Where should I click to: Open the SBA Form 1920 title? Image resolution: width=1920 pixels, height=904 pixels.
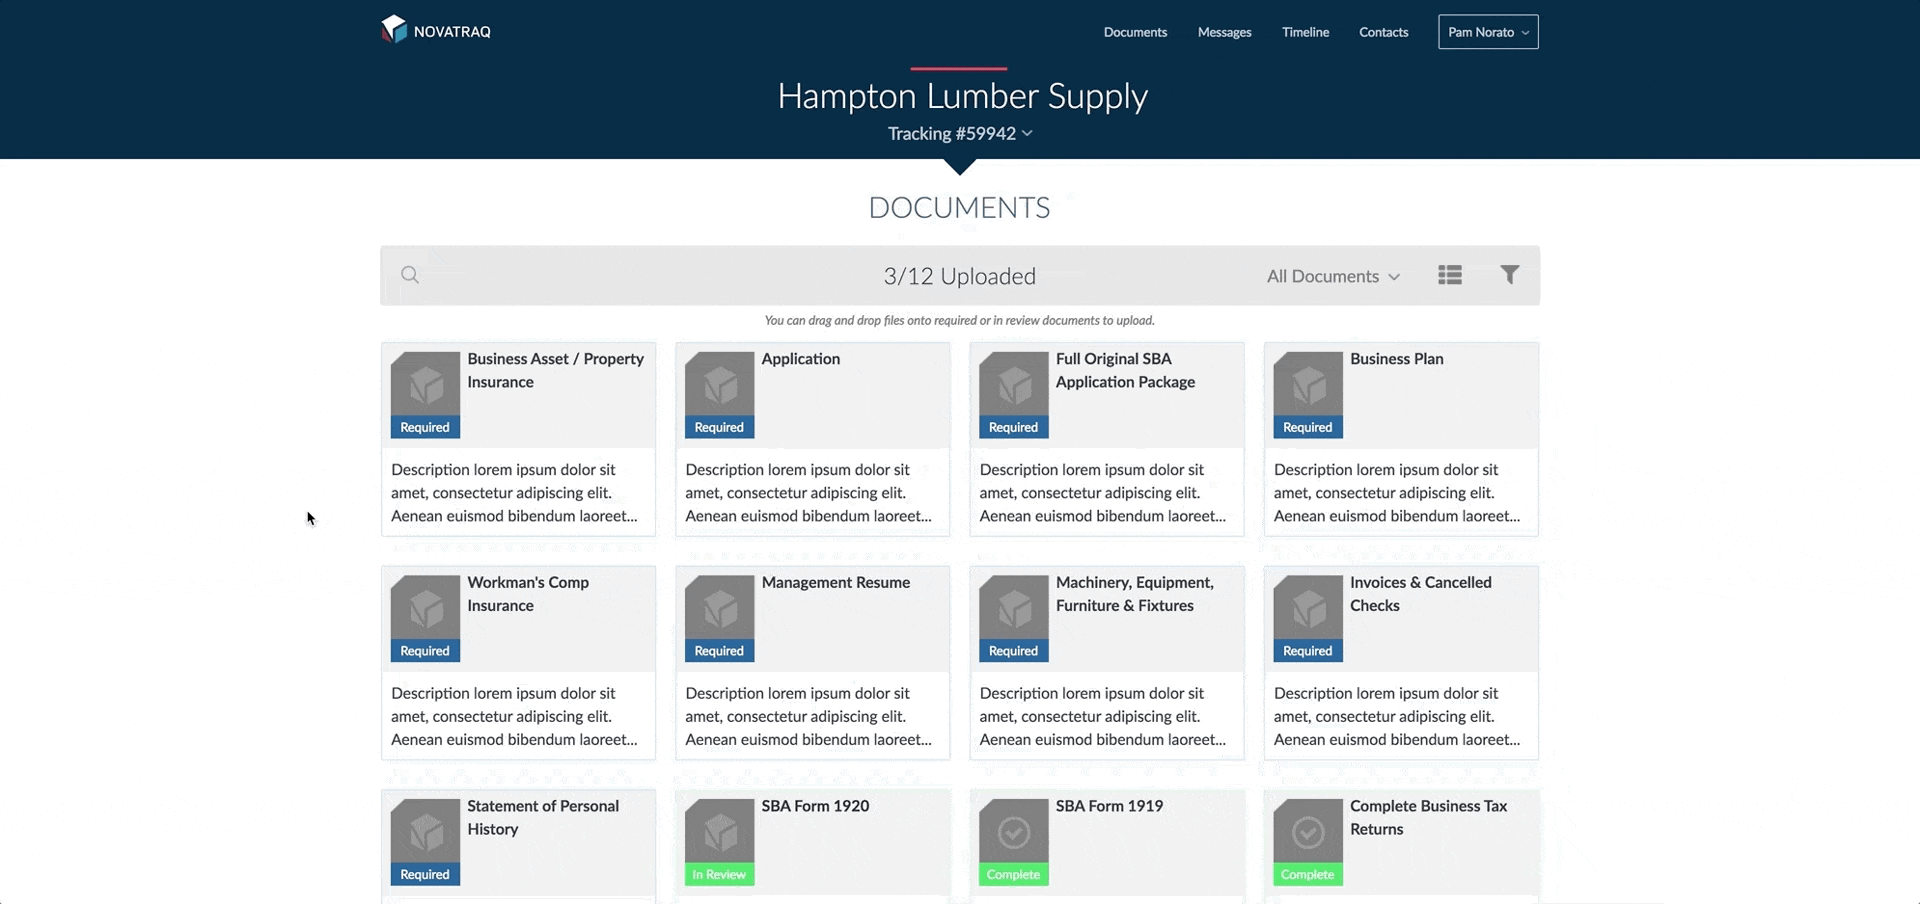tap(815, 806)
